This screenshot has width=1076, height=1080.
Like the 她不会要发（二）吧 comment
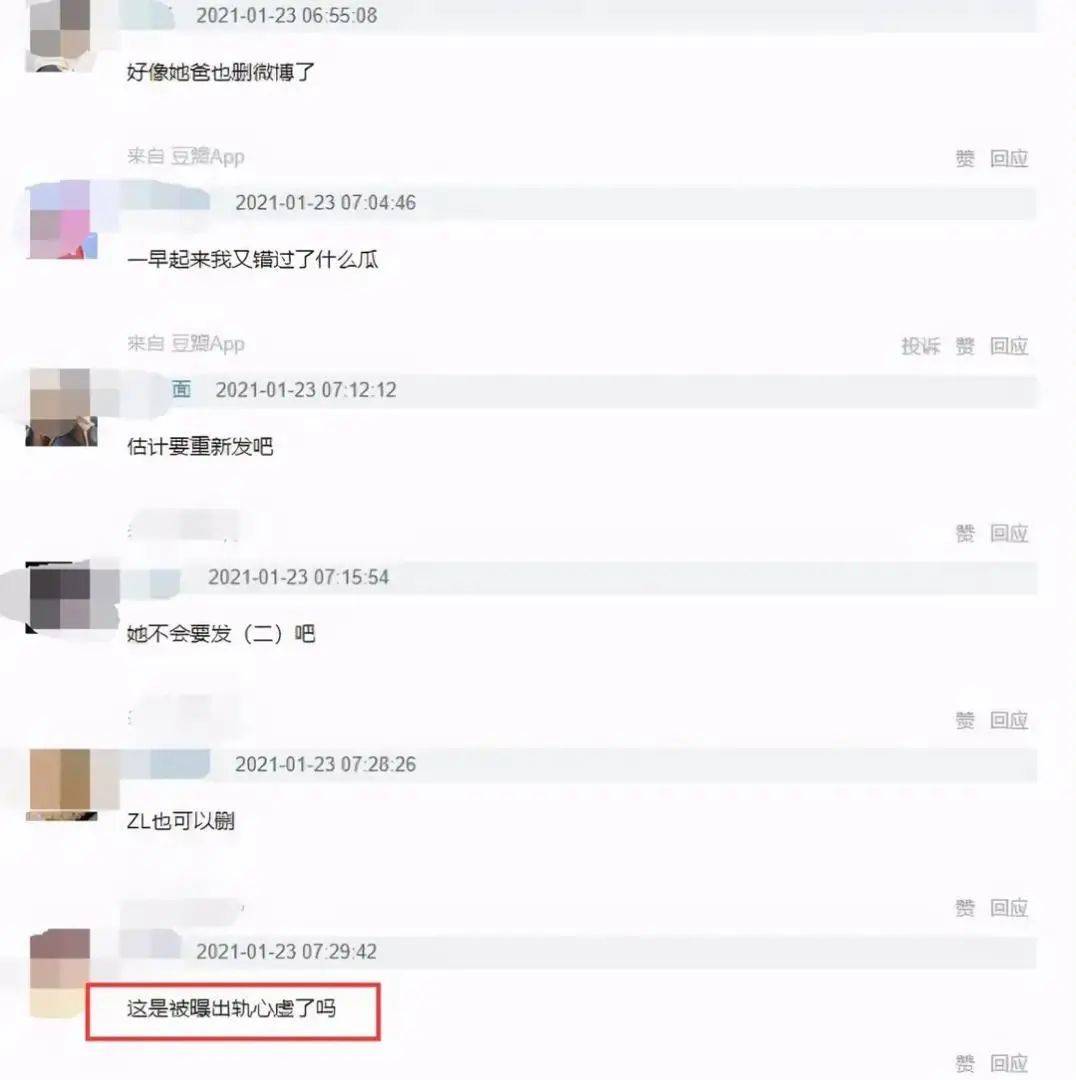(964, 720)
